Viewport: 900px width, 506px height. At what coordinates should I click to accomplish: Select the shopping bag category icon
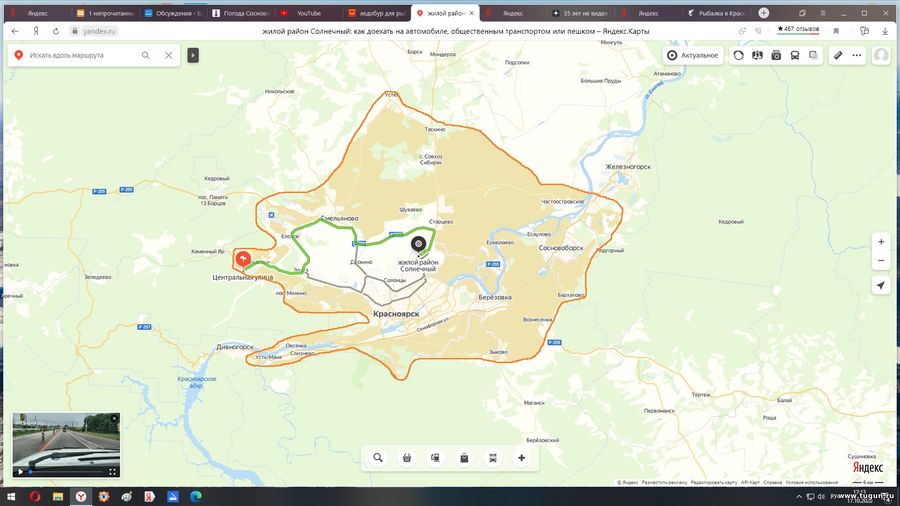[x=464, y=458]
